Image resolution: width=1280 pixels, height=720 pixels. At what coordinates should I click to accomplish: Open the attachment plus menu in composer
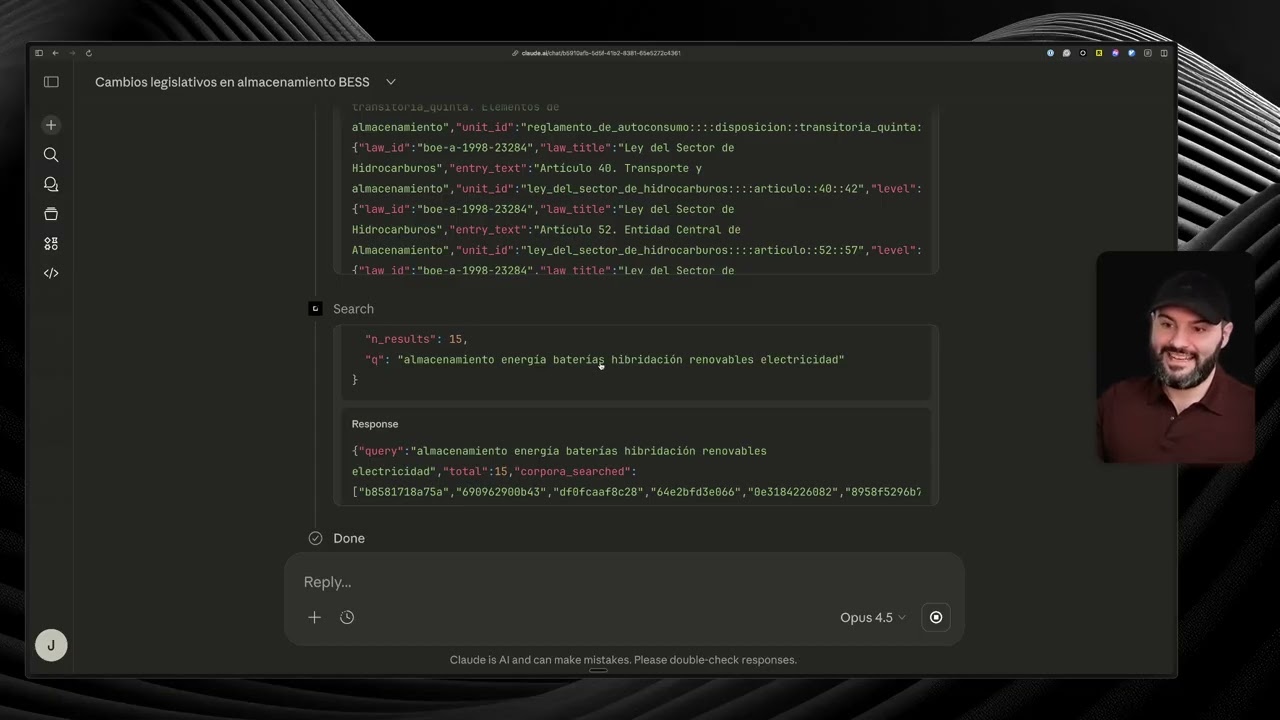click(x=314, y=617)
